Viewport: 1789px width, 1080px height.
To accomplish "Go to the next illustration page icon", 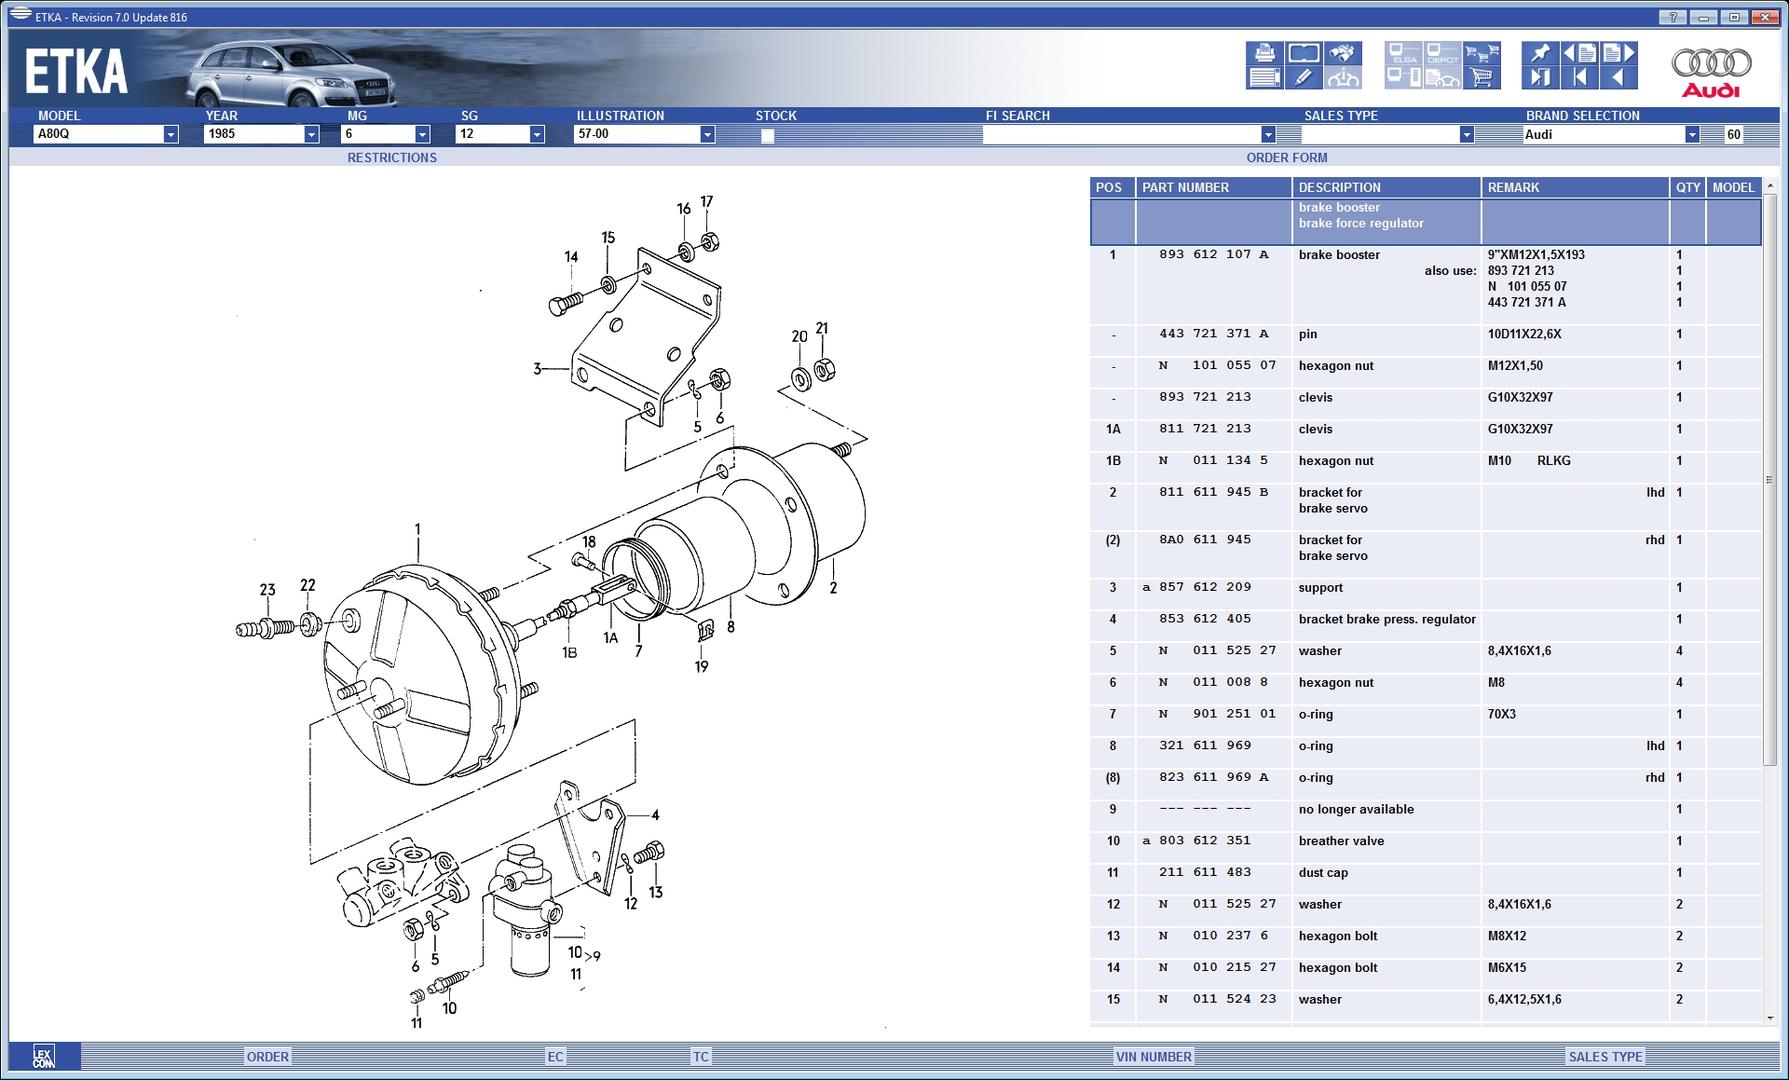I will (1618, 53).
